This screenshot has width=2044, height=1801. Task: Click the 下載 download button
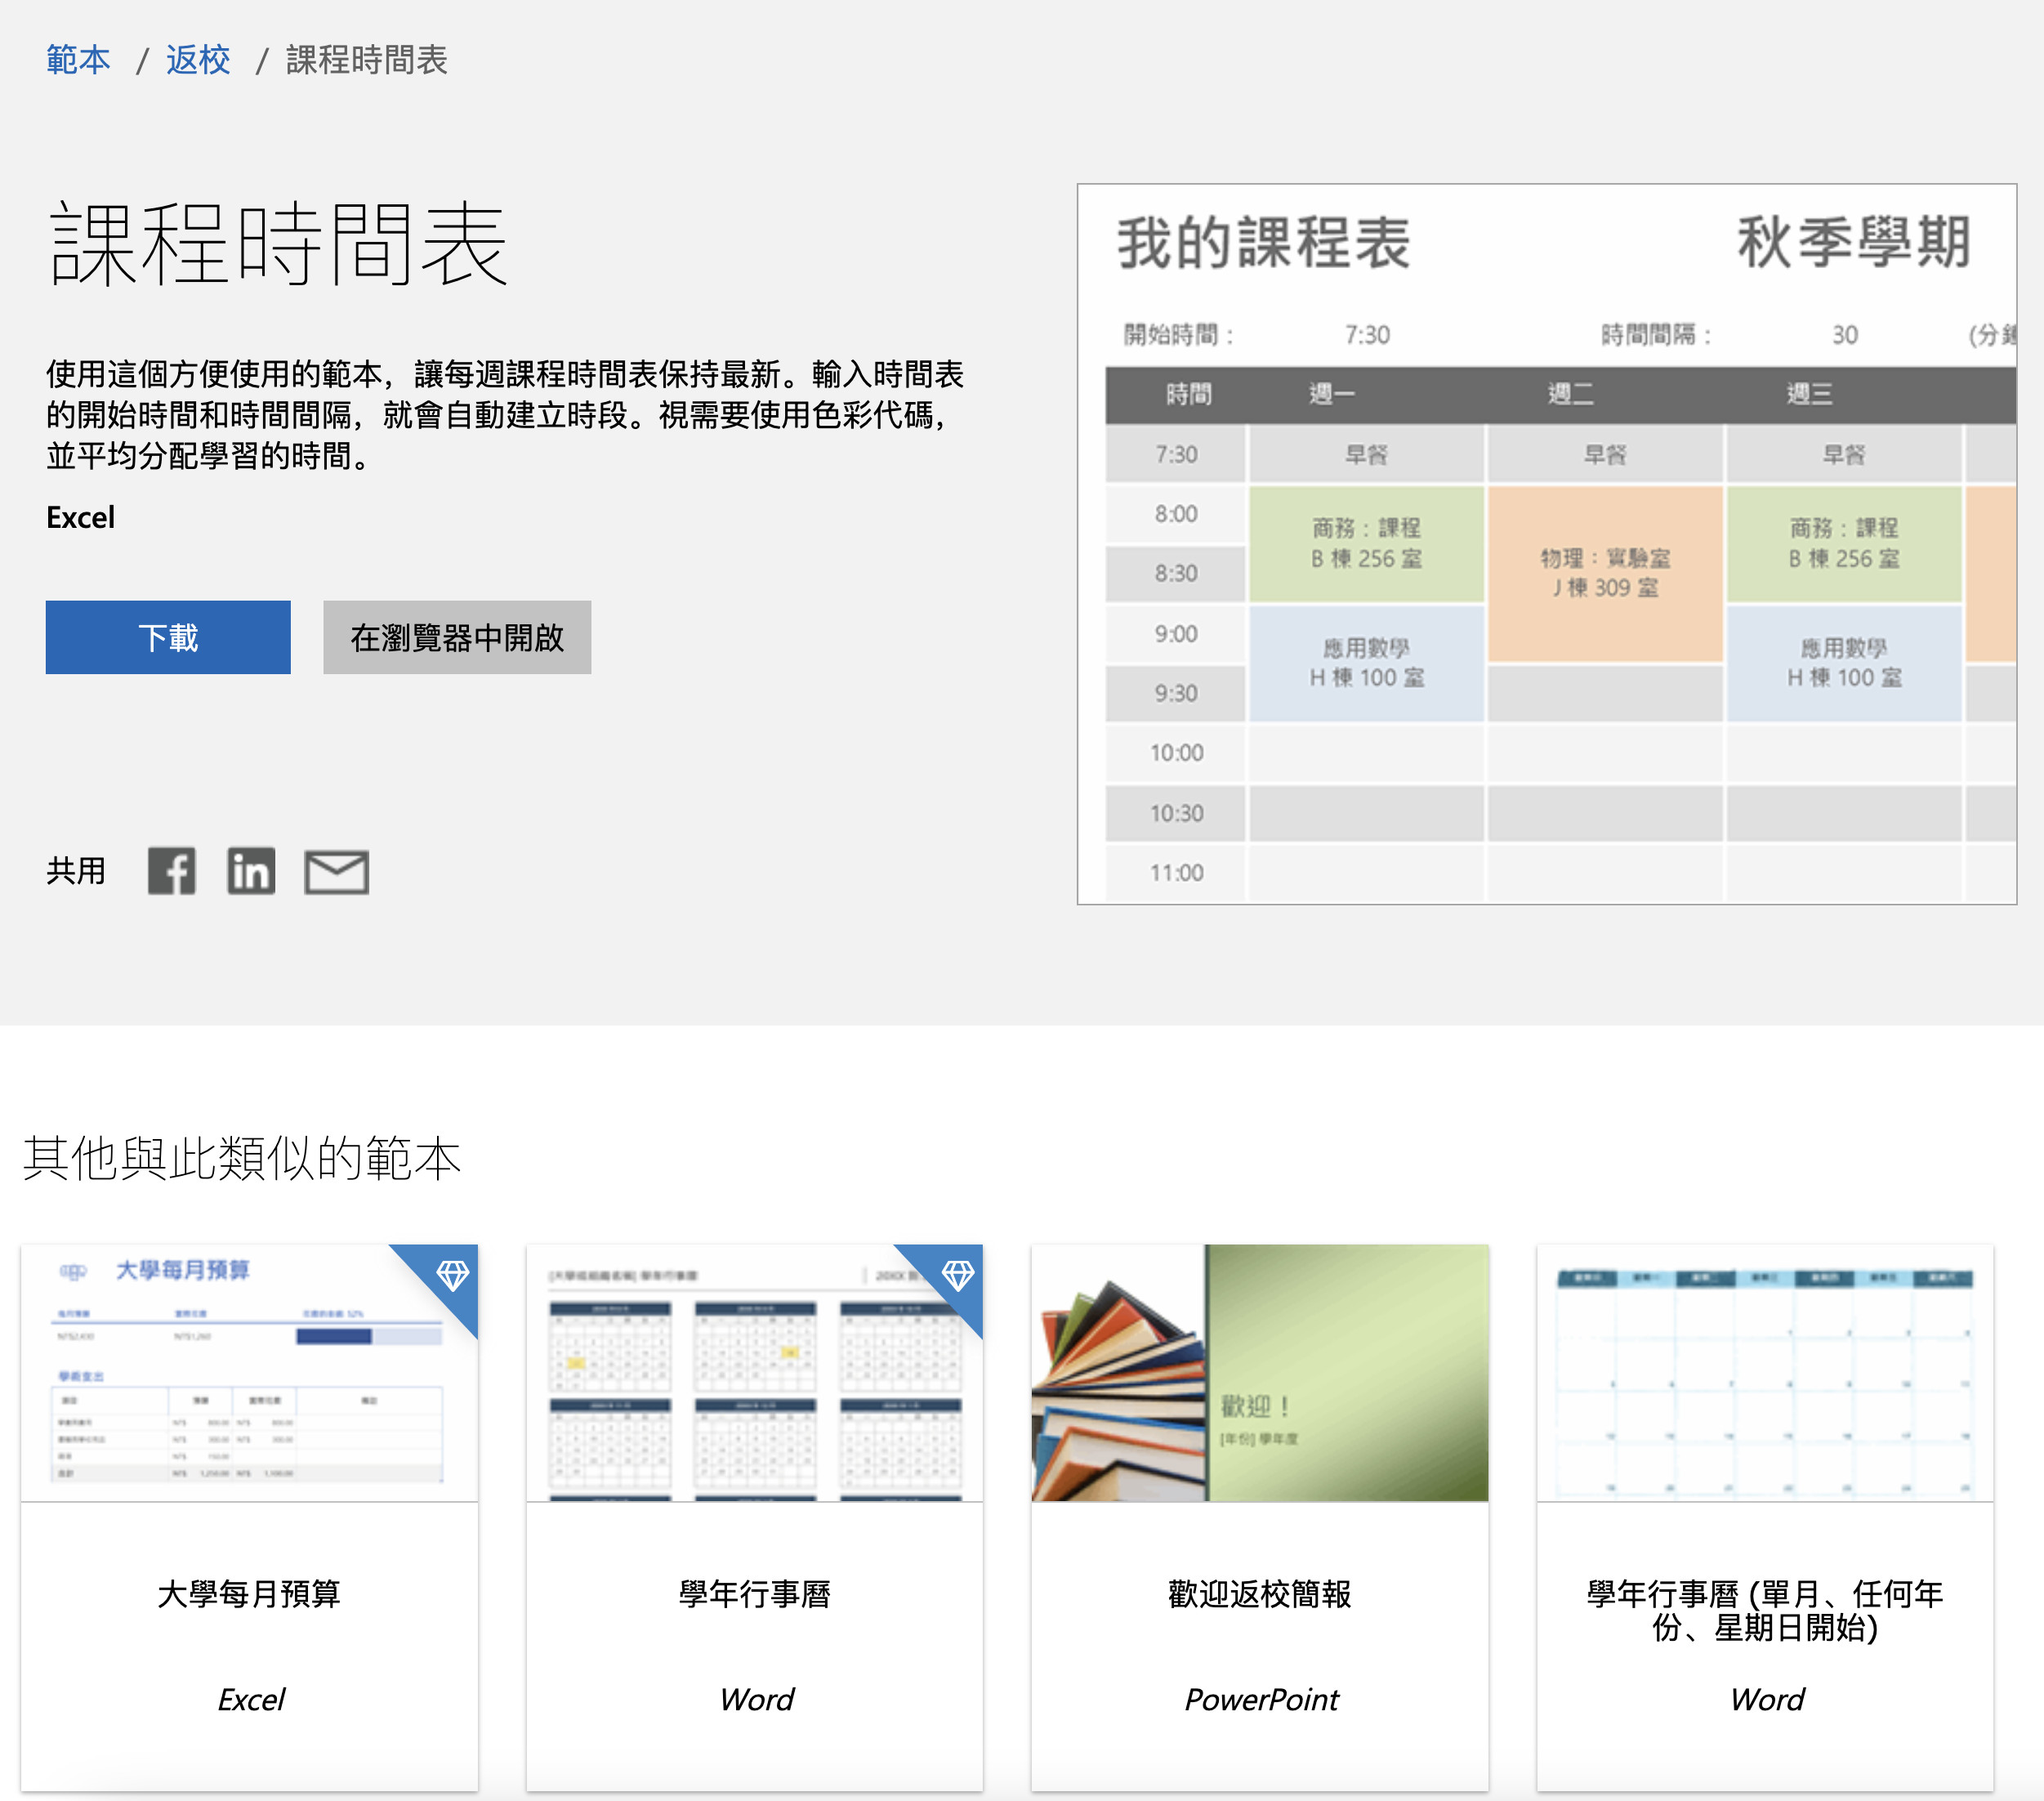pos(168,637)
